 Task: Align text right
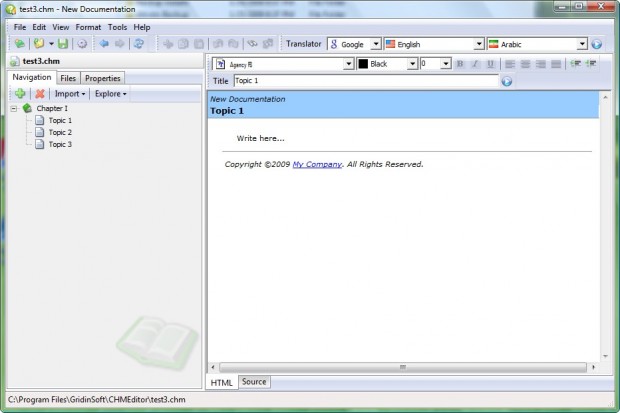click(x=541, y=64)
